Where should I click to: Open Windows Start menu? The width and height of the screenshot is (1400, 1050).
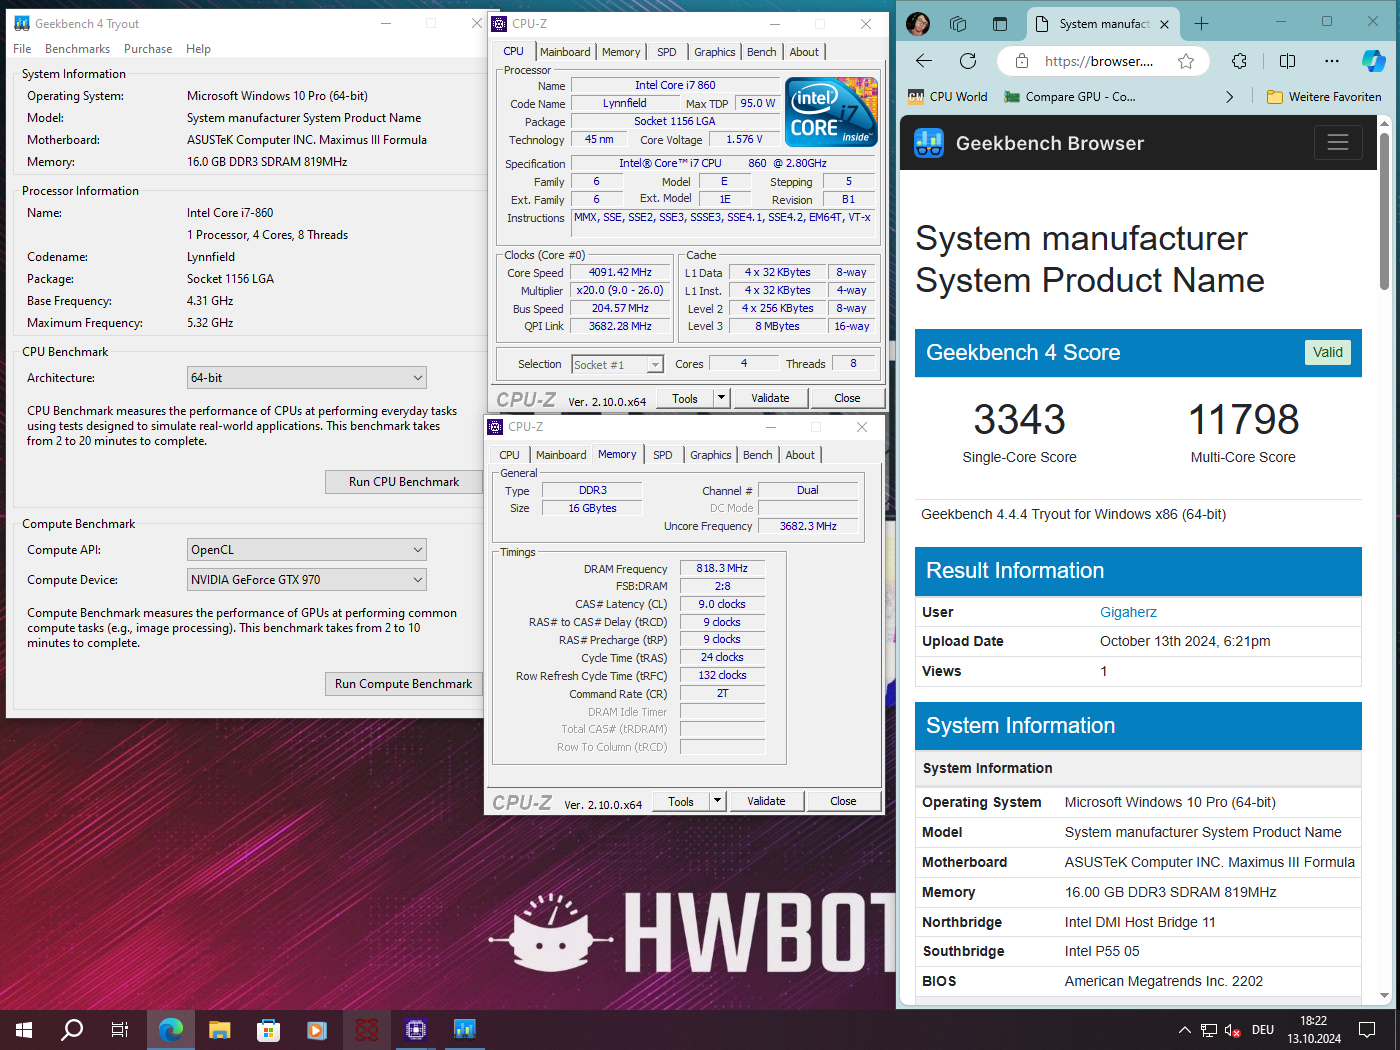point(24,1029)
